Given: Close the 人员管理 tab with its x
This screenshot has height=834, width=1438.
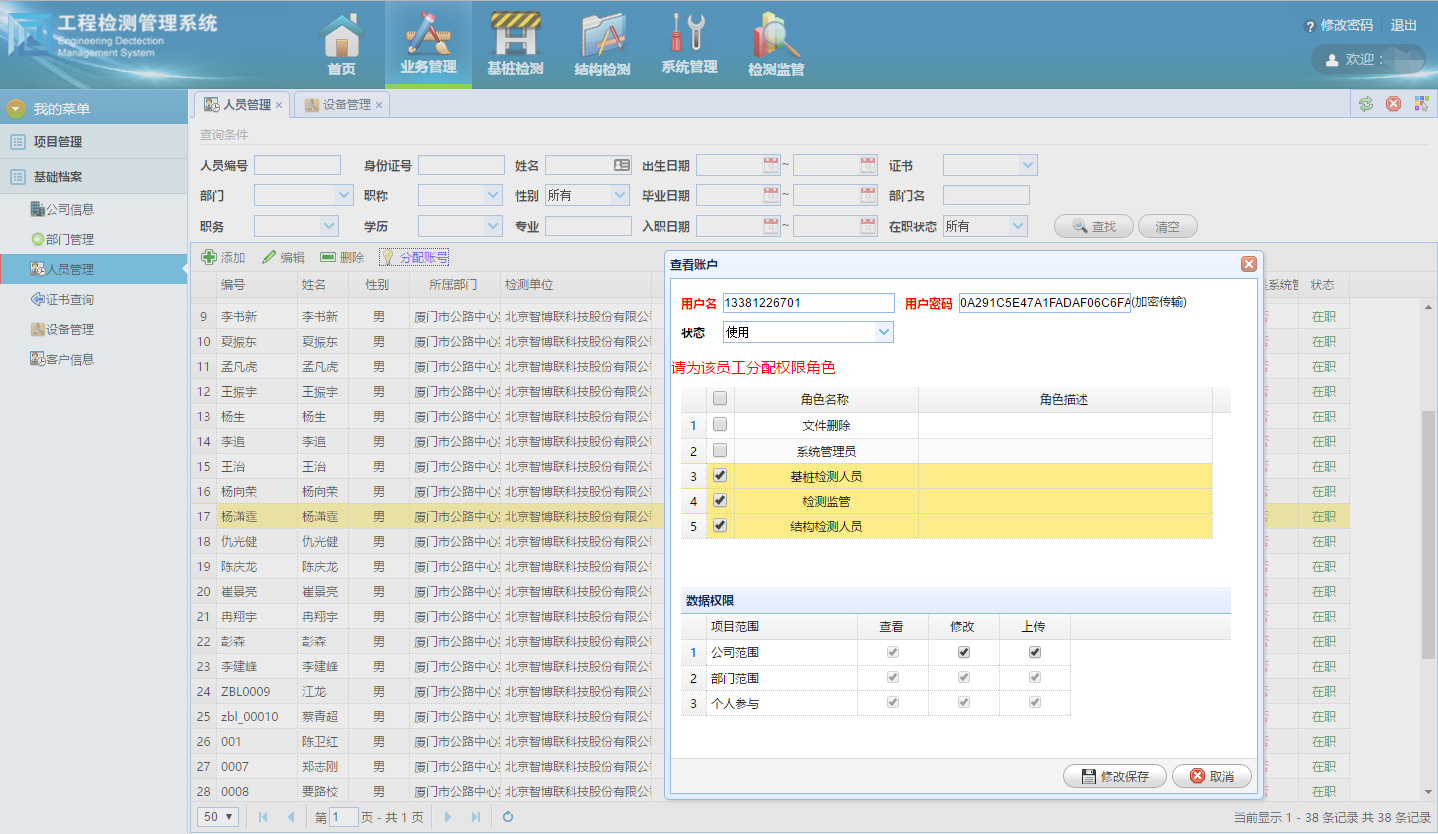Looking at the screenshot, I should pyautogui.click(x=279, y=105).
